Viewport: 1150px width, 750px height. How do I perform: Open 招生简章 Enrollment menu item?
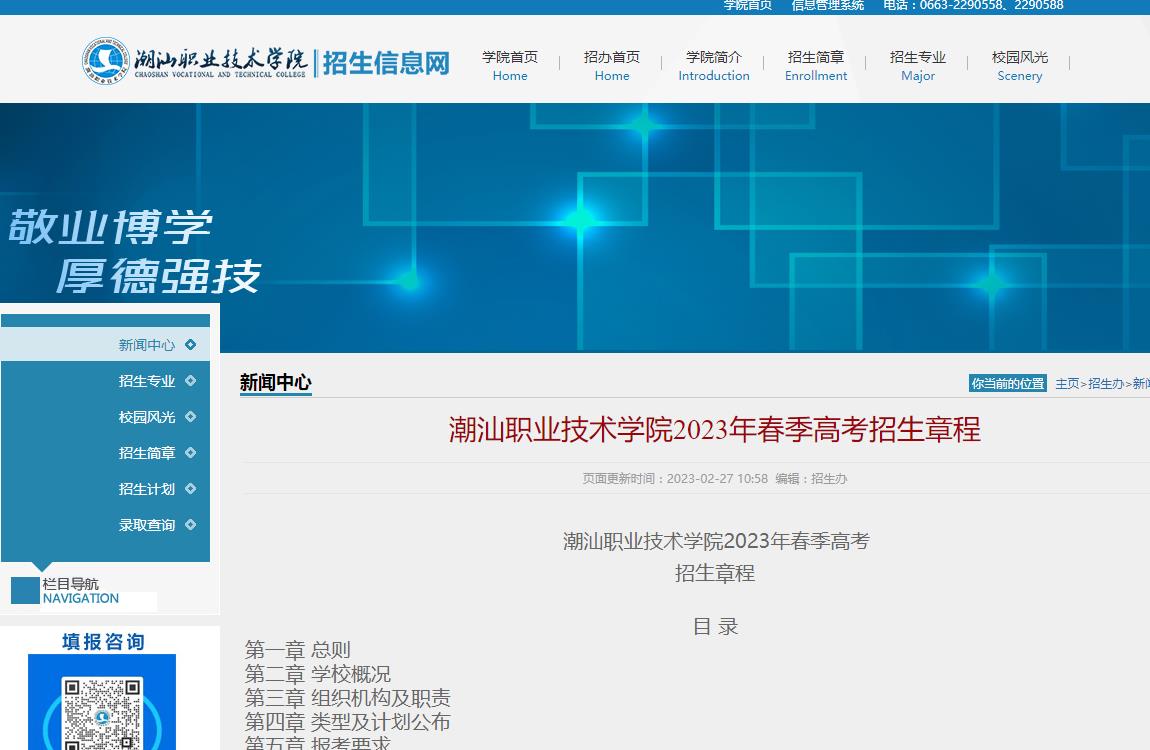click(816, 65)
